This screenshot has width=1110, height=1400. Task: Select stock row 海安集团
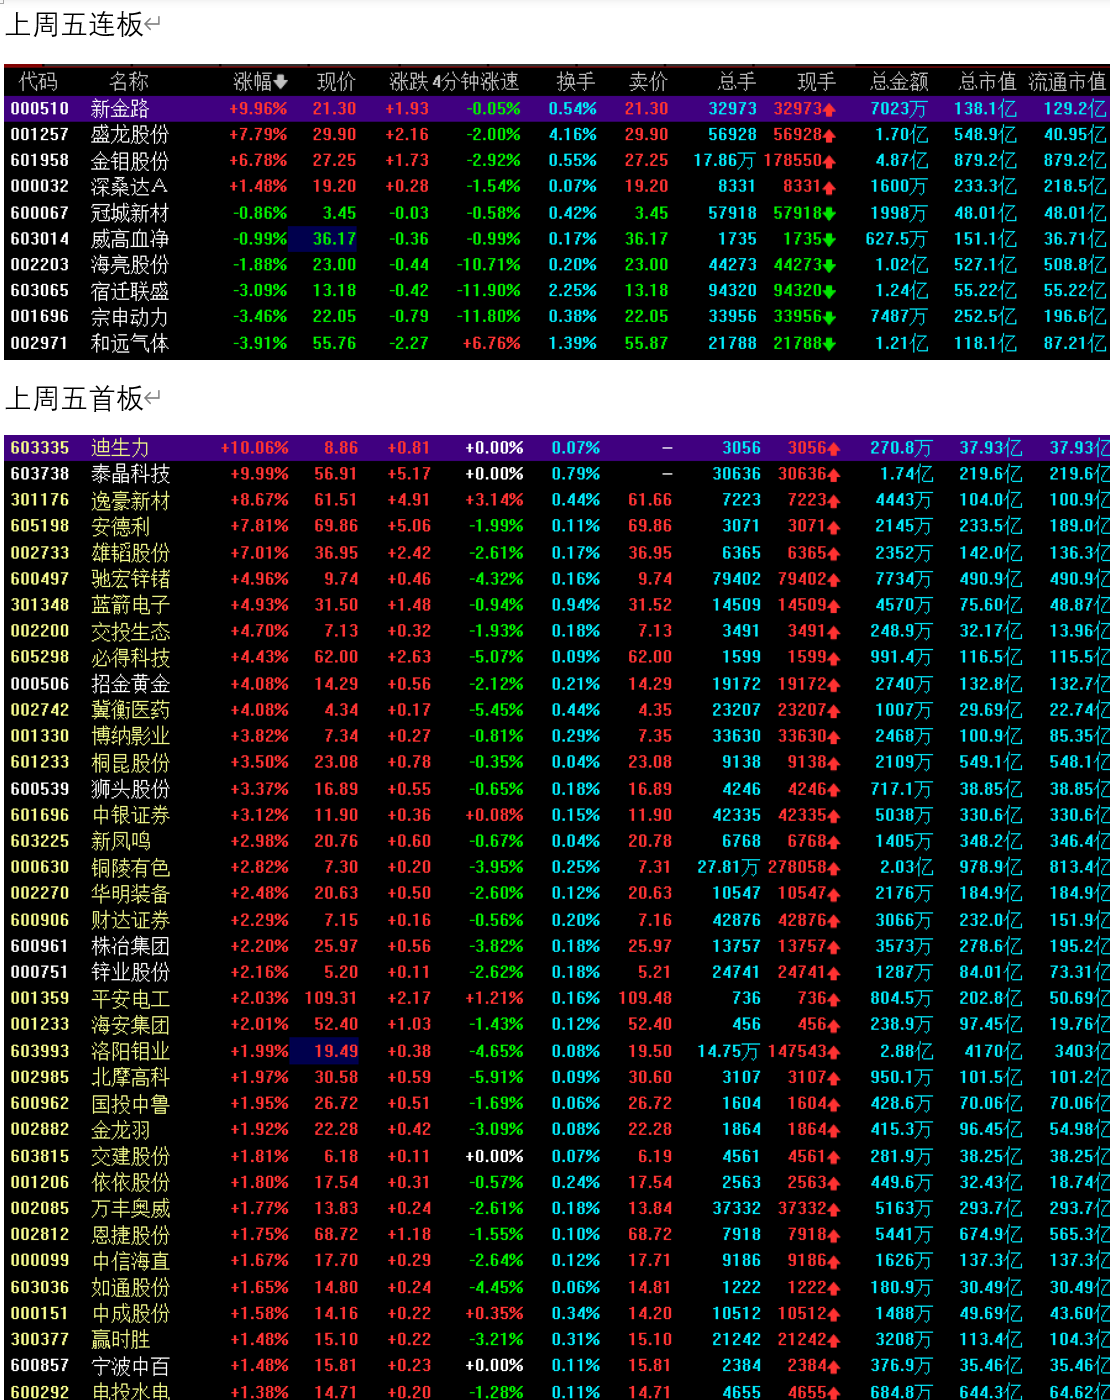[x=557, y=1024]
